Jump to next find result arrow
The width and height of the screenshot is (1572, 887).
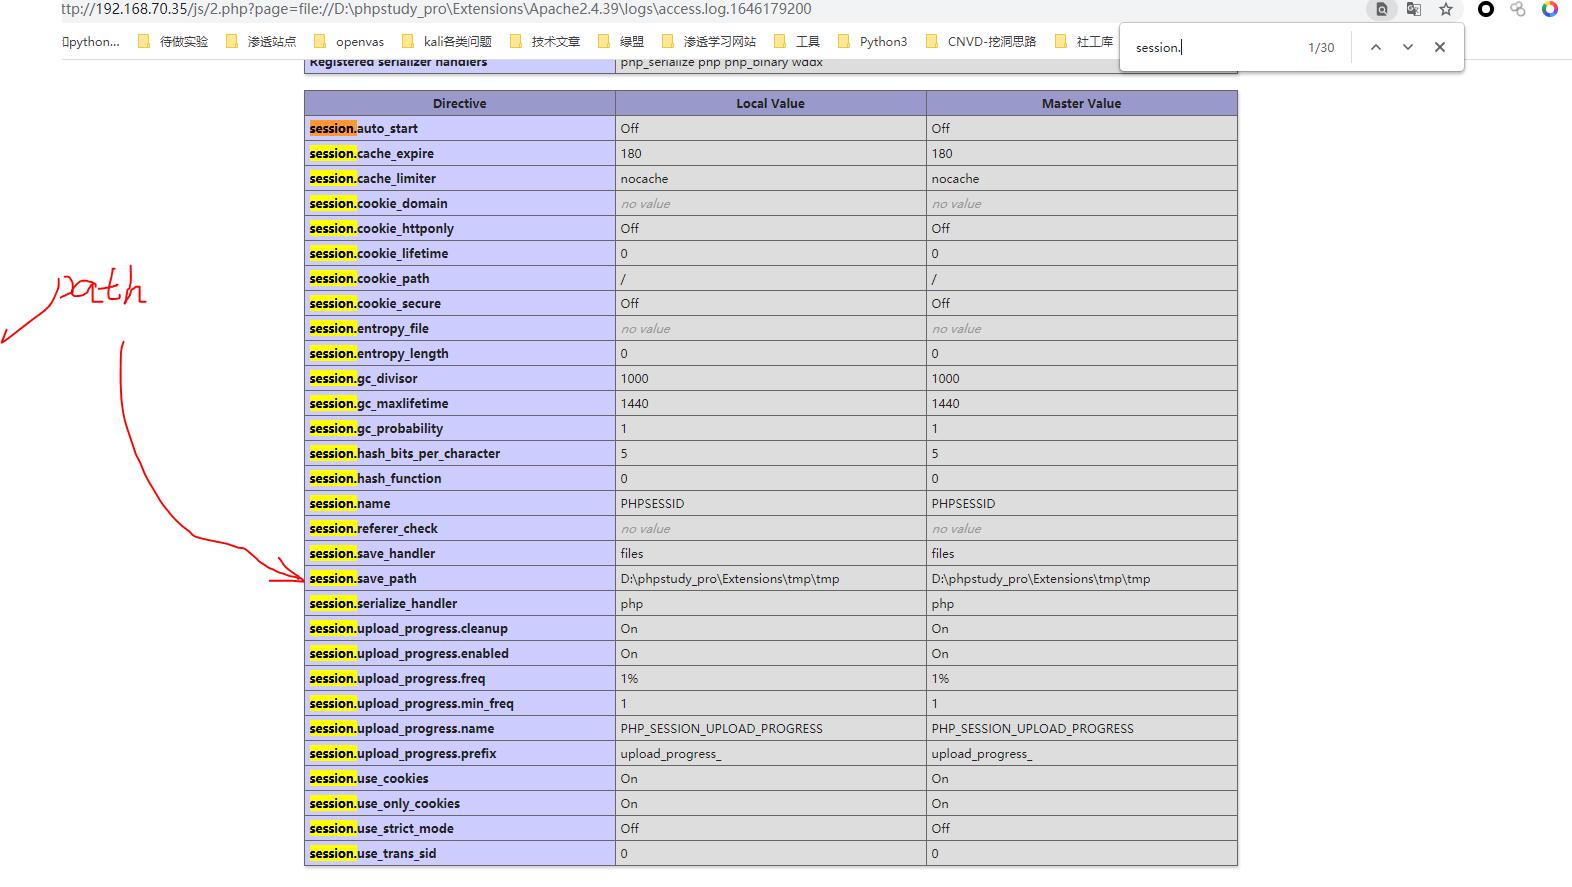pos(1408,47)
